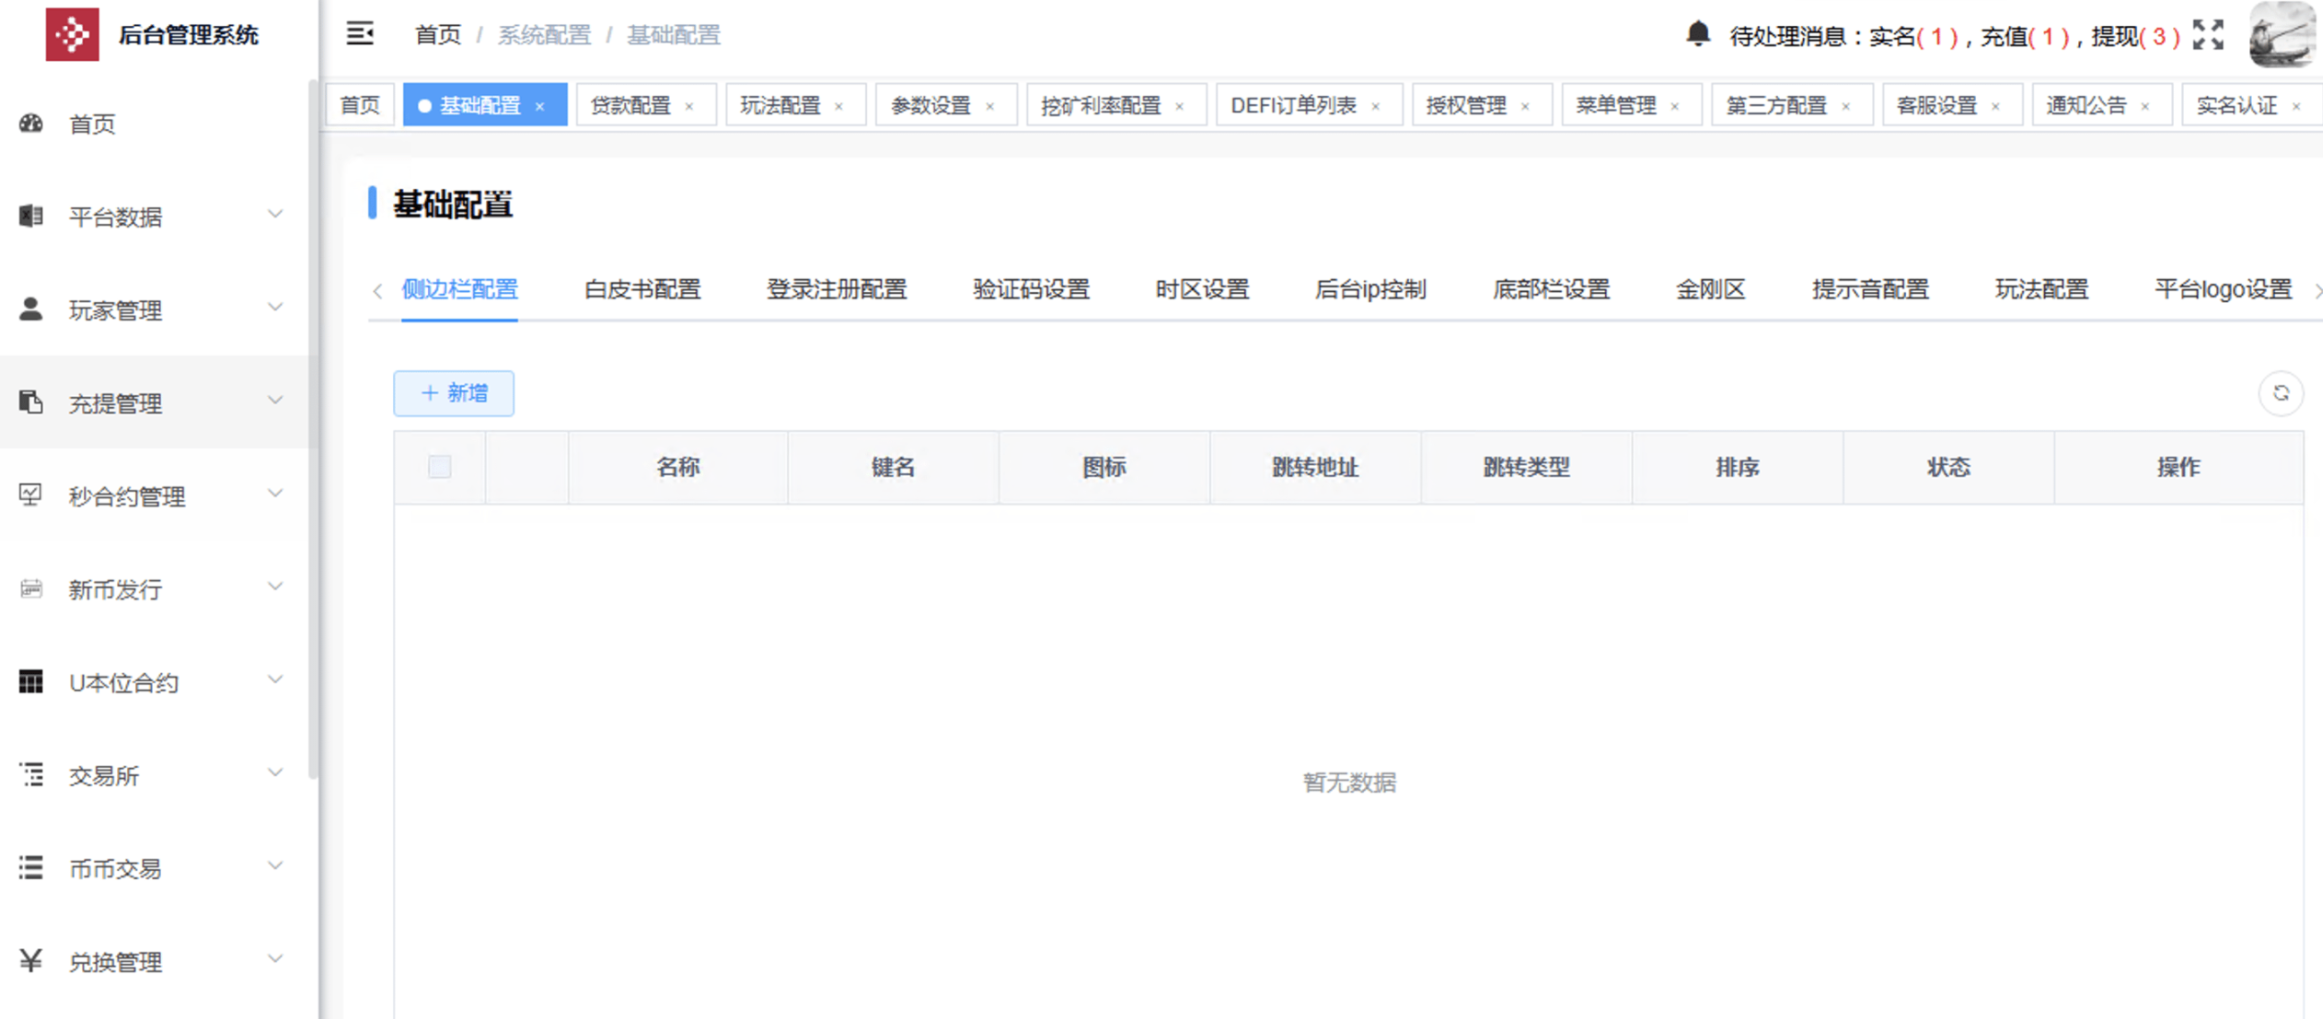Screen dimensions: 2323x1019
Task: Close the 第三方配置 page tab
Action: (x=1846, y=106)
